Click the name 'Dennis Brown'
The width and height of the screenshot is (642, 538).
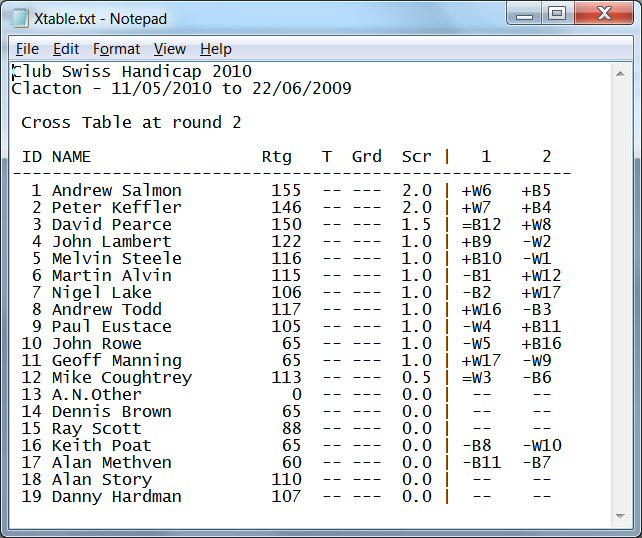(111, 411)
